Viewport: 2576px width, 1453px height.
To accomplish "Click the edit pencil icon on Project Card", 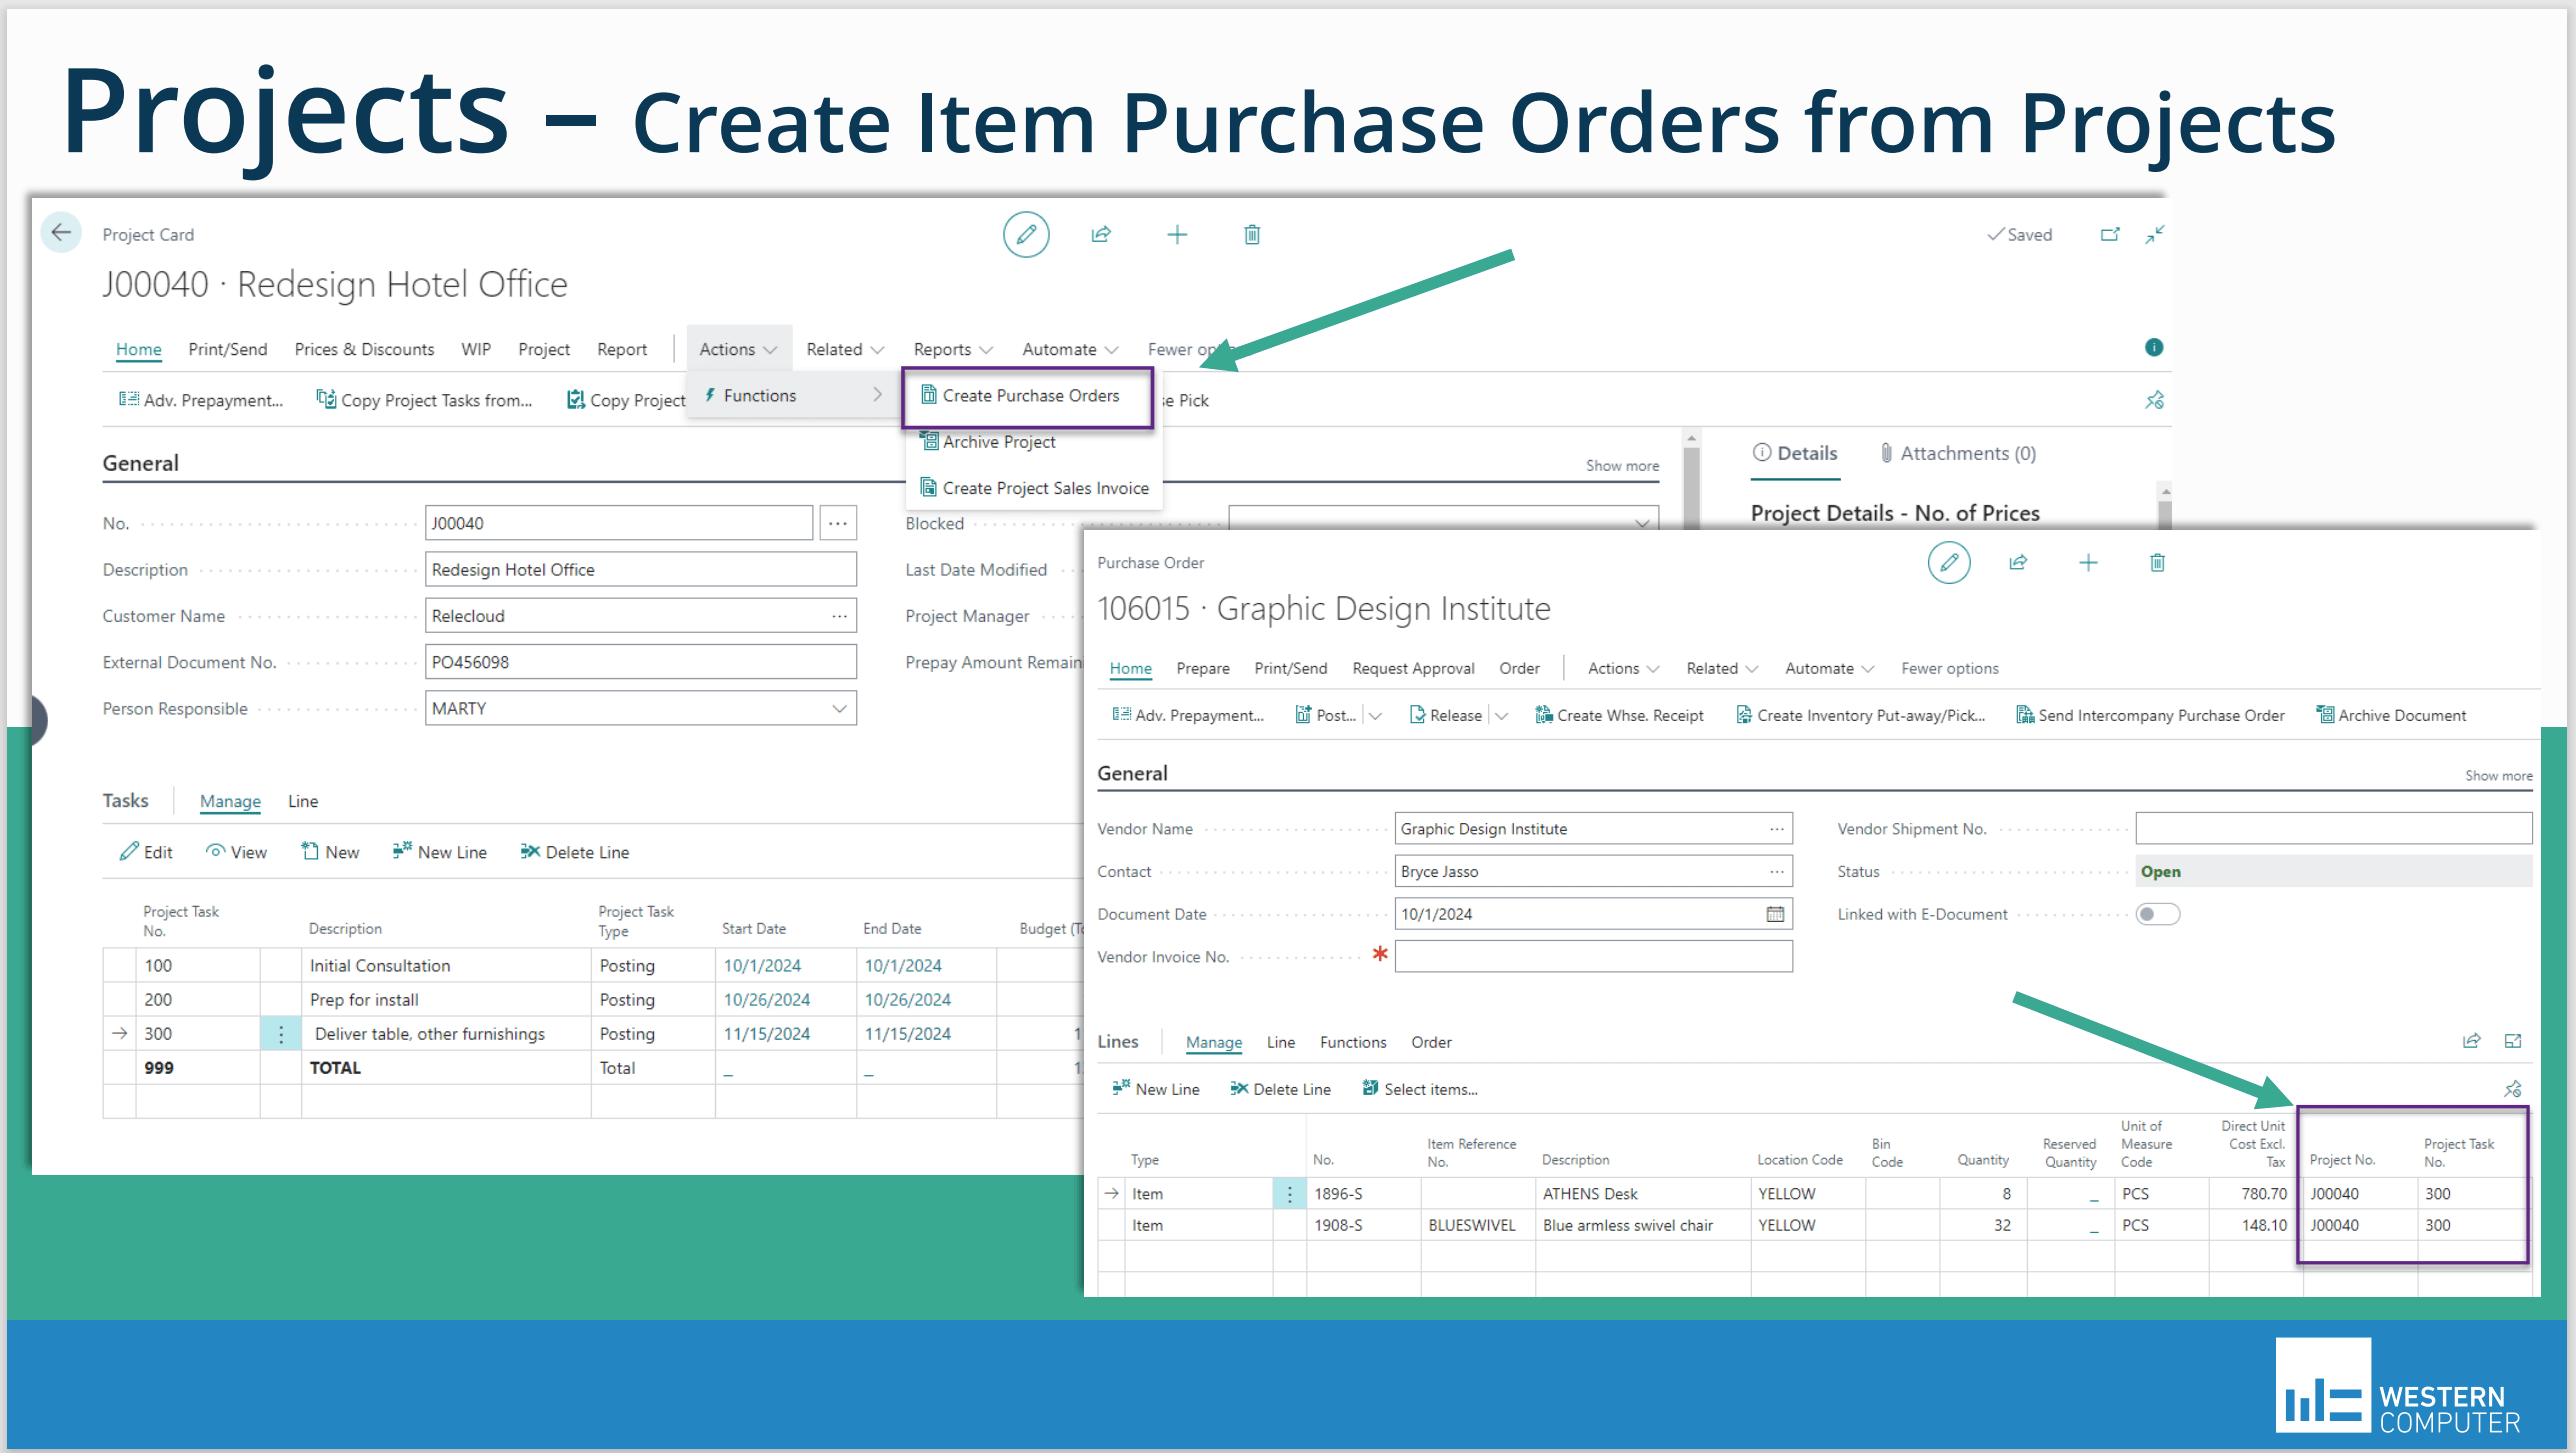I will tap(1025, 235).
